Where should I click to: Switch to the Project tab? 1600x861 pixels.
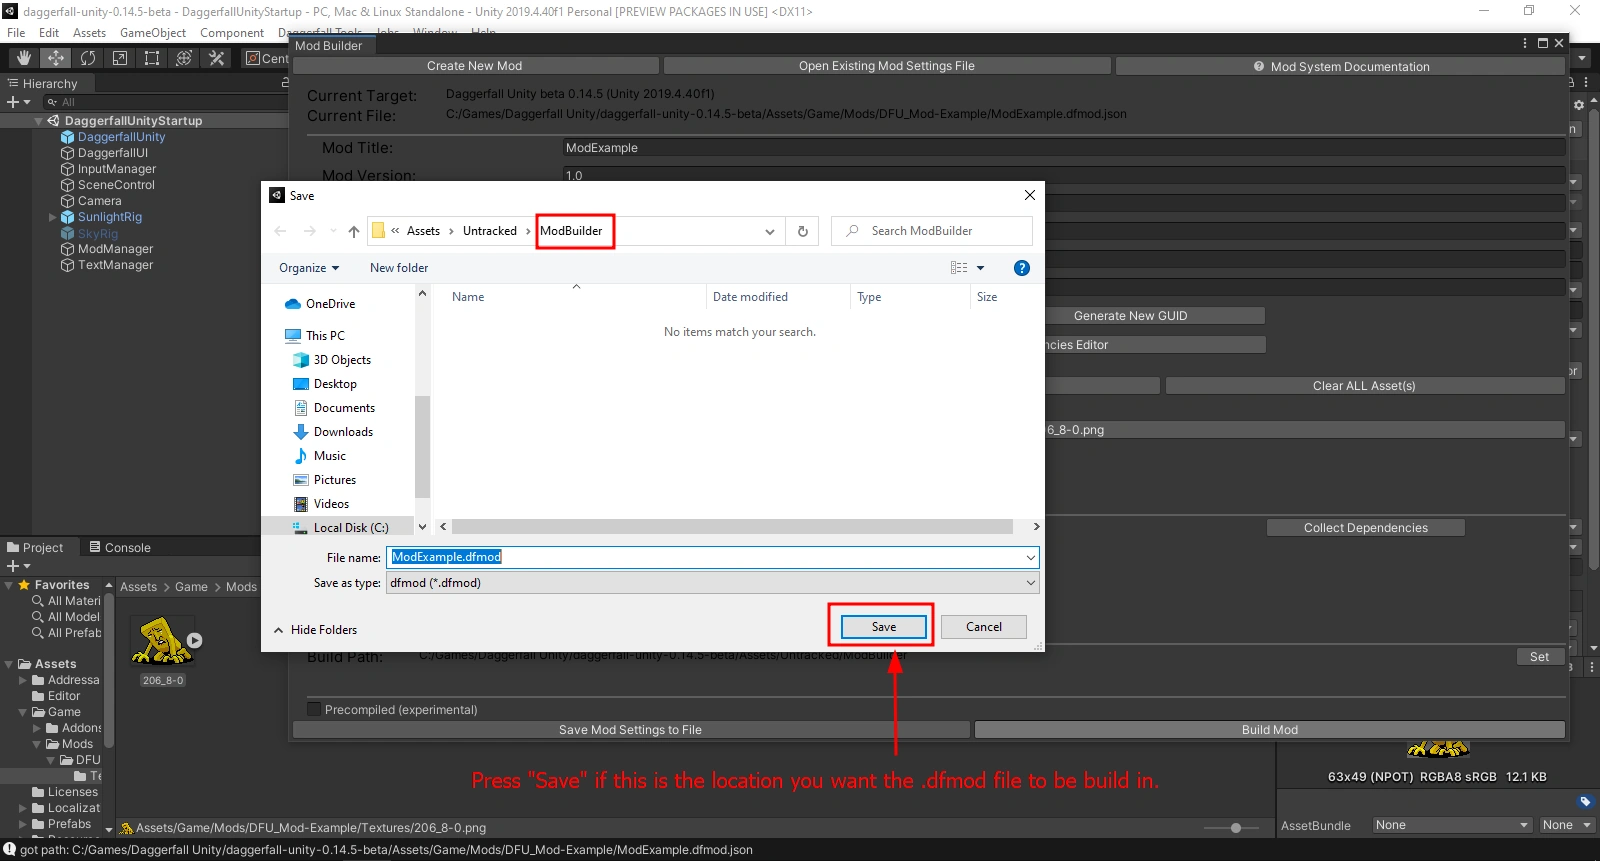pos(35,547)
